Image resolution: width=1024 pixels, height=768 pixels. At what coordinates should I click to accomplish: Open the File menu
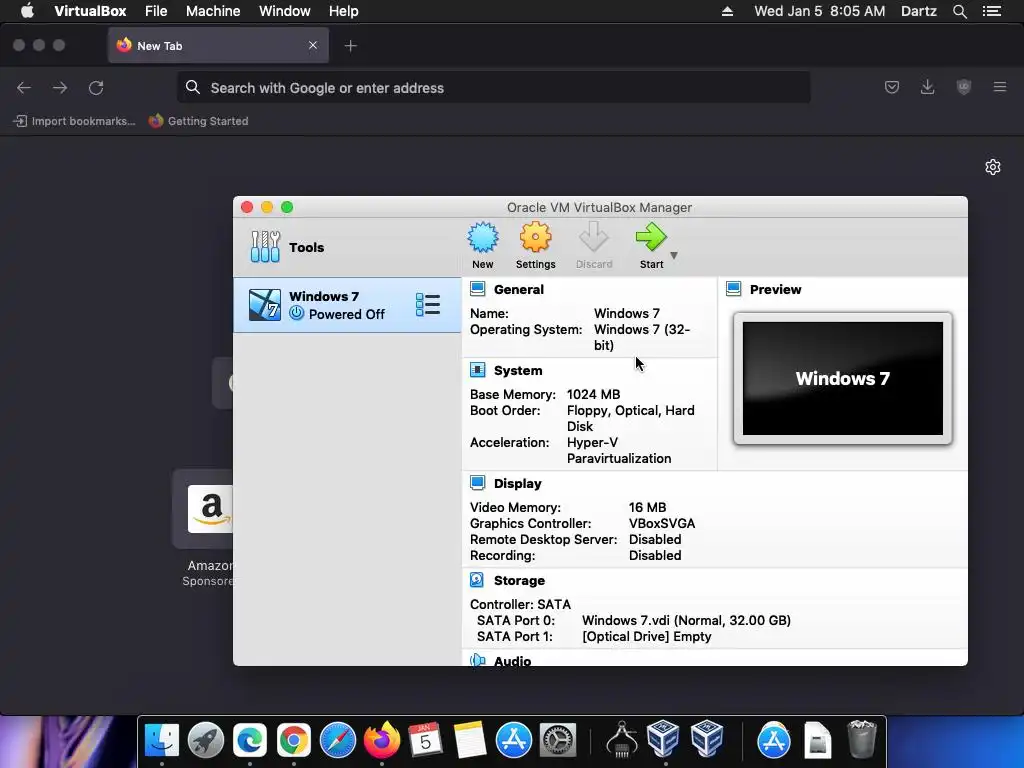pyautogui.click(x=156, y=11)
